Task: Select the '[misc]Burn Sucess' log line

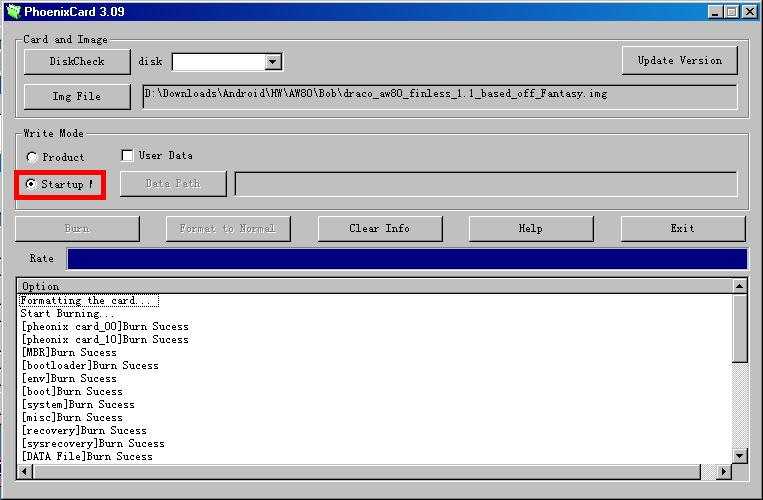Action: tap(72, 417)
